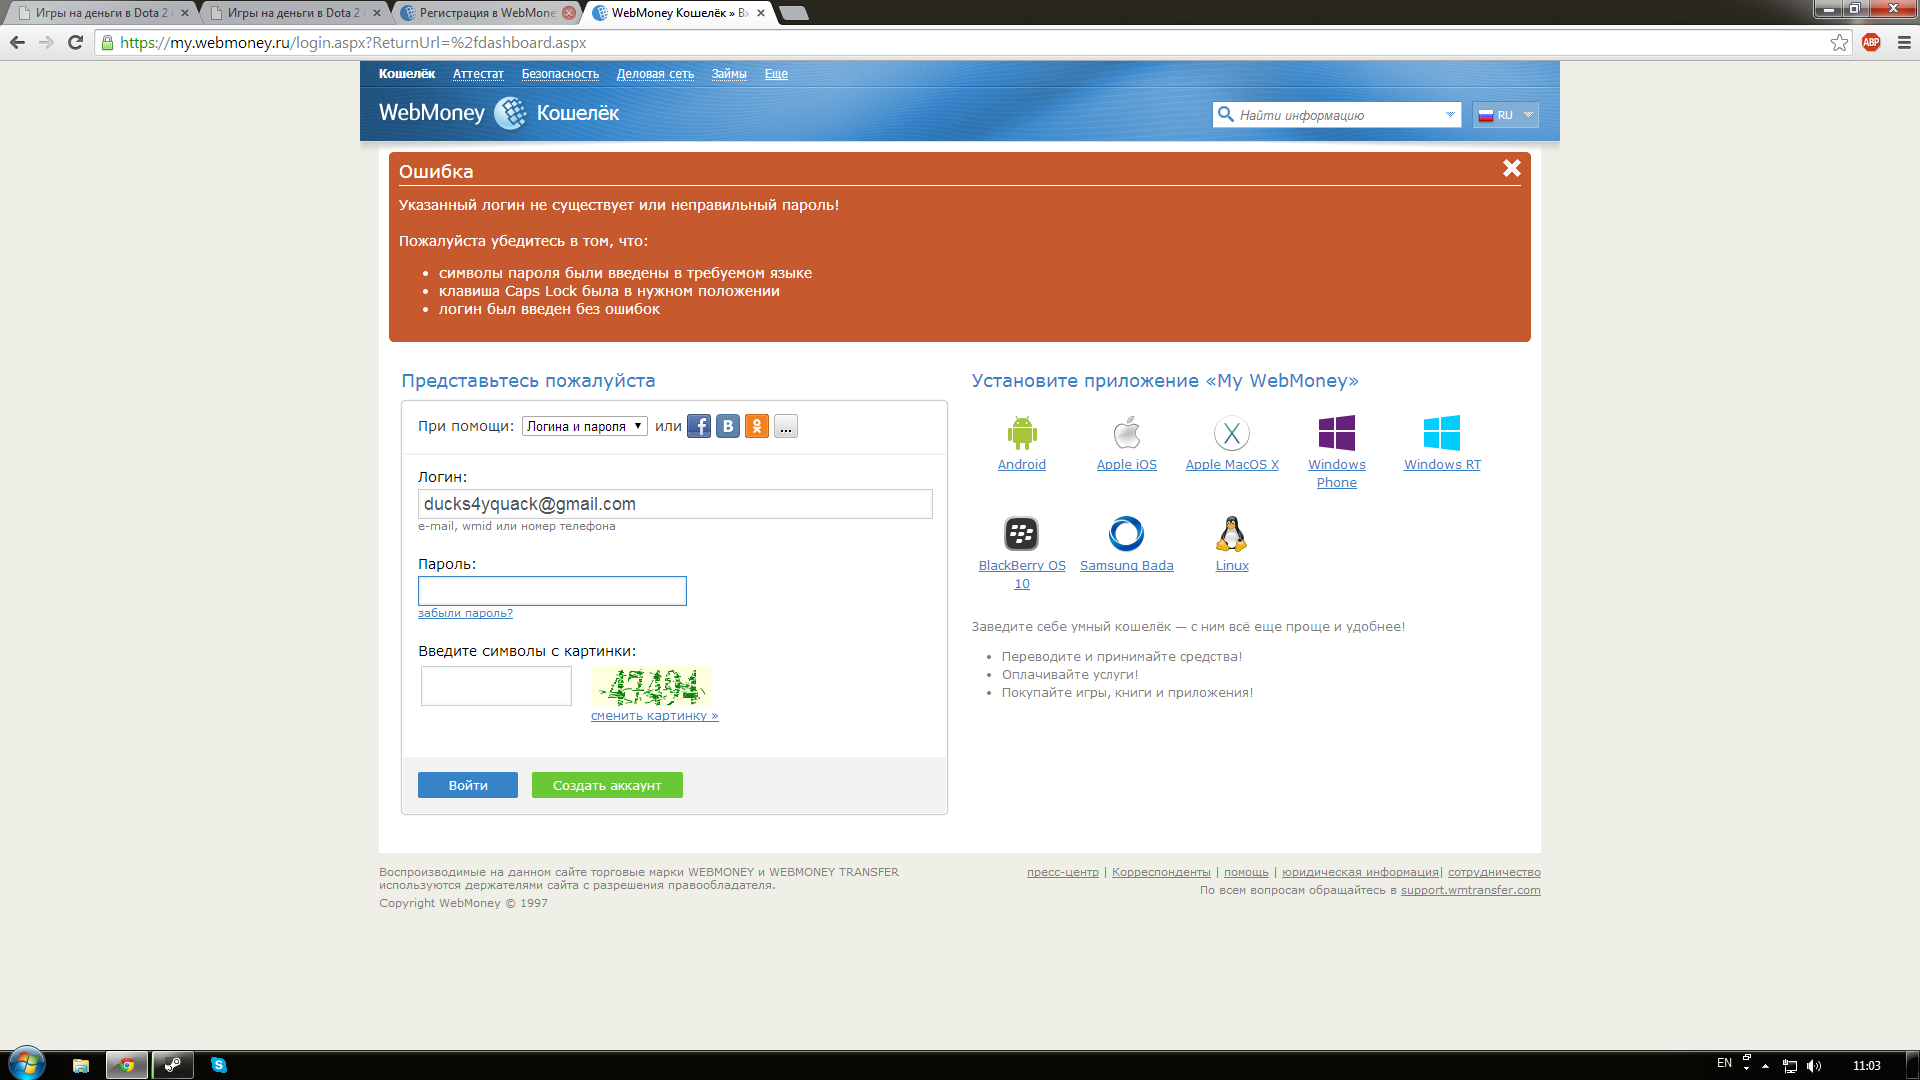
Task: Open the Samsung Bada app icon
Action: (1126, 533)
